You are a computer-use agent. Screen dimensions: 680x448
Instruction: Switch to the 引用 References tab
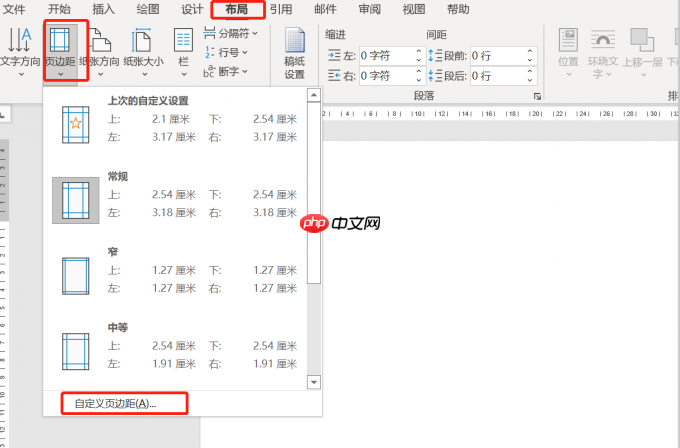point(281,9)
